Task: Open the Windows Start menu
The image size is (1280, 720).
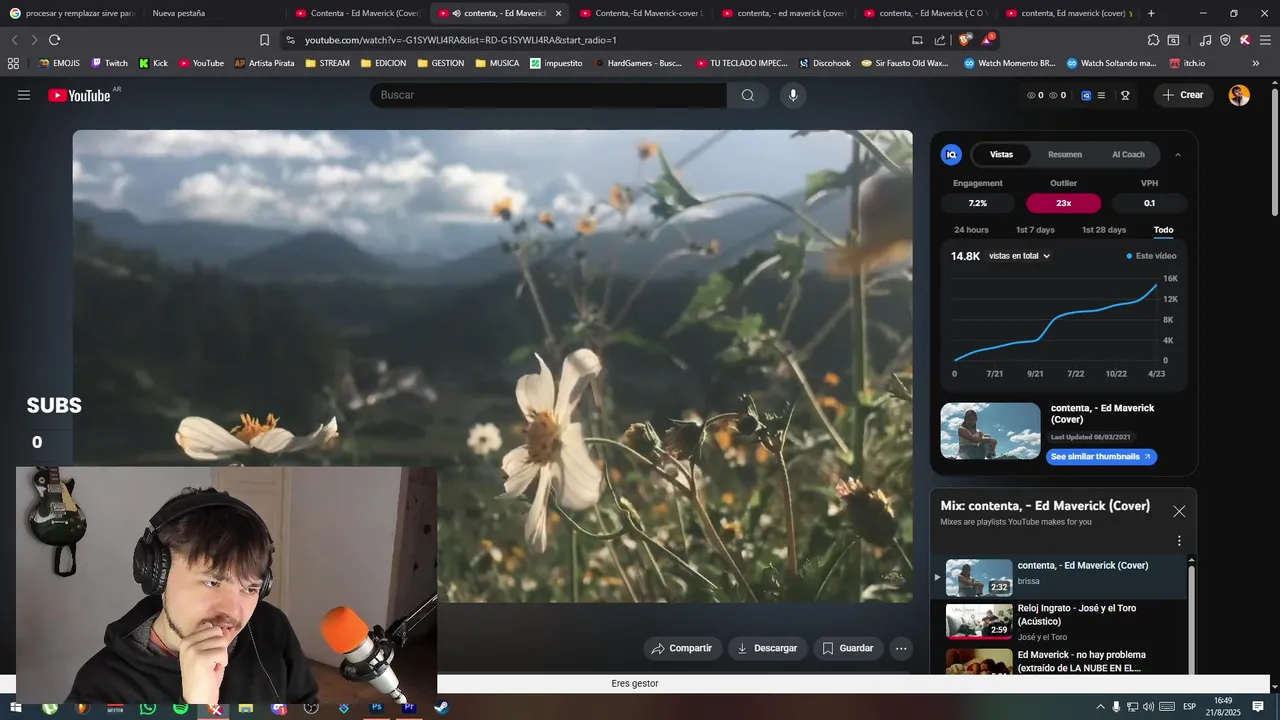Action: pyautogui.click(x=16, y=707)
